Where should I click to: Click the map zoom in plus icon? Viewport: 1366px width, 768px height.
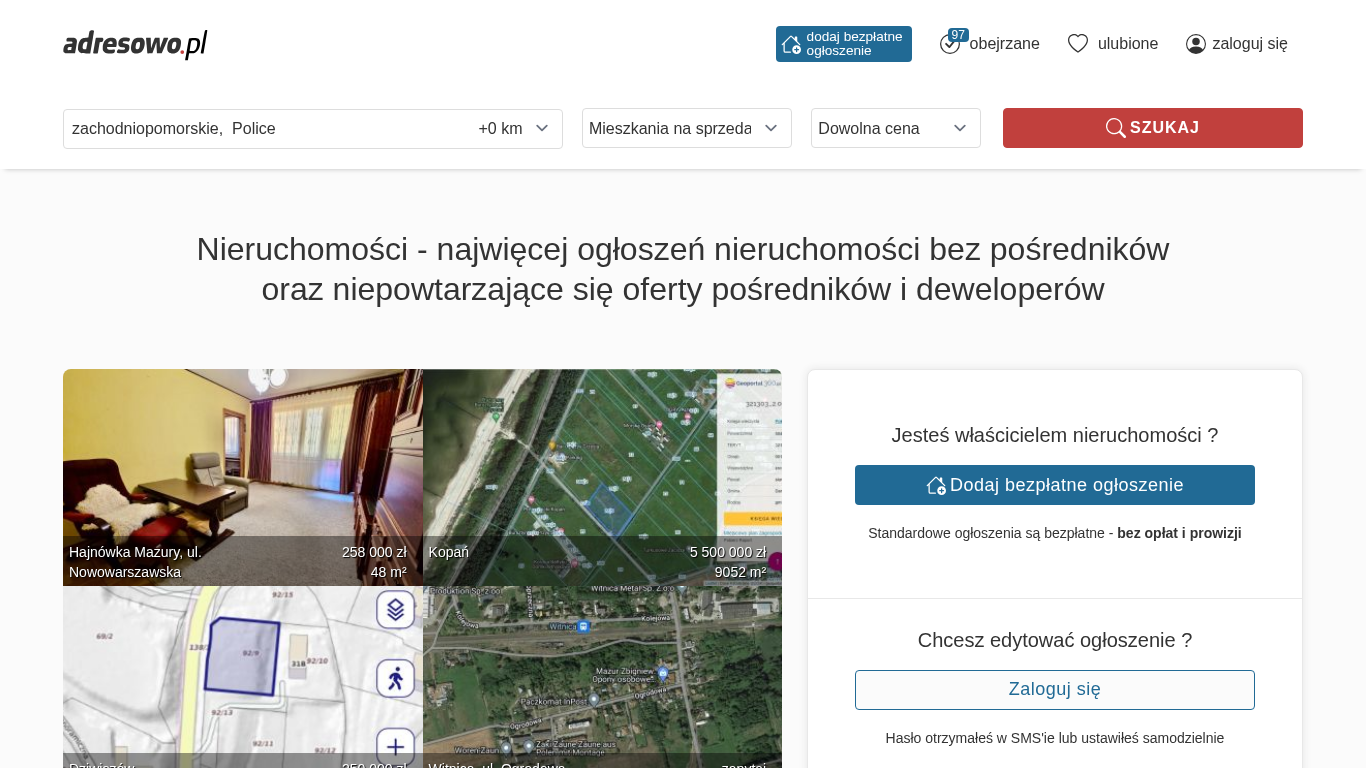(395, 746)
